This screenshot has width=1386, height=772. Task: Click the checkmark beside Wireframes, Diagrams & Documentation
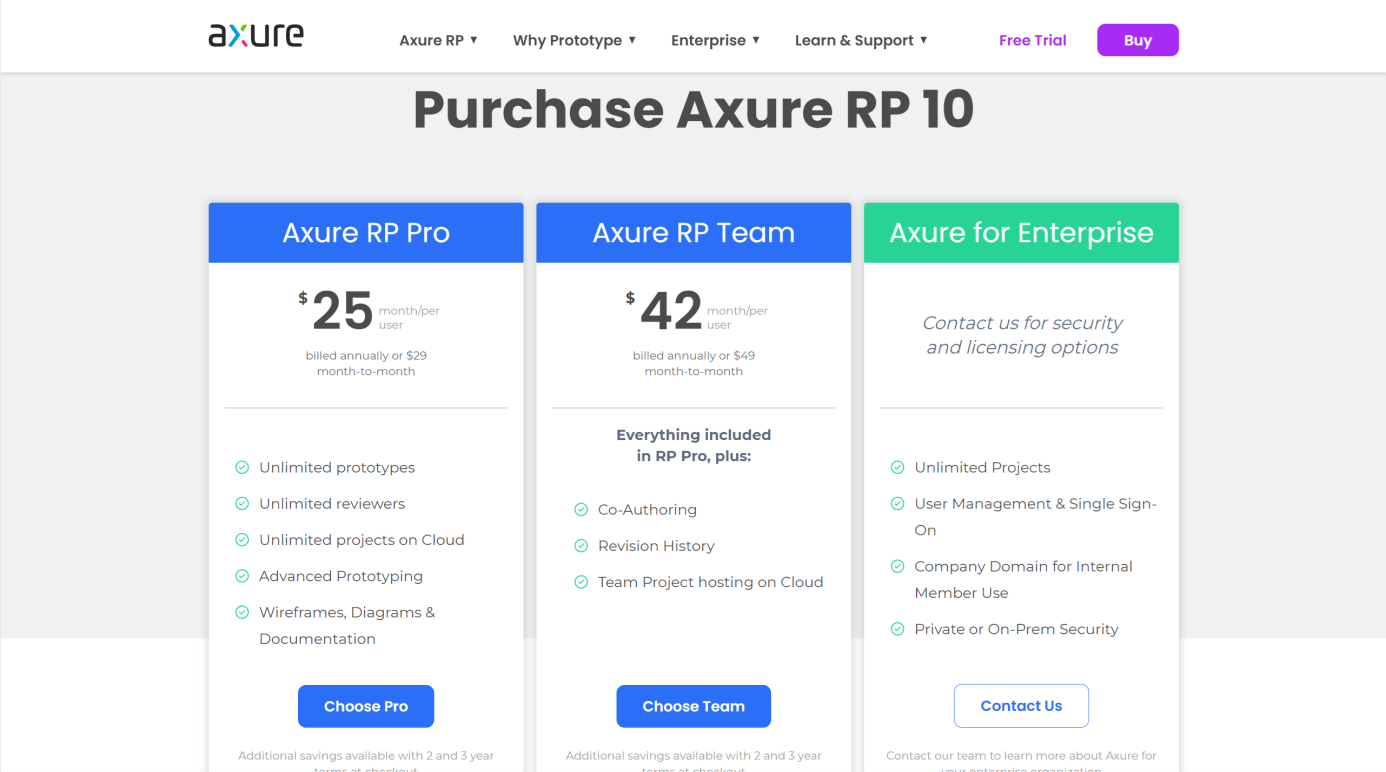242,612
